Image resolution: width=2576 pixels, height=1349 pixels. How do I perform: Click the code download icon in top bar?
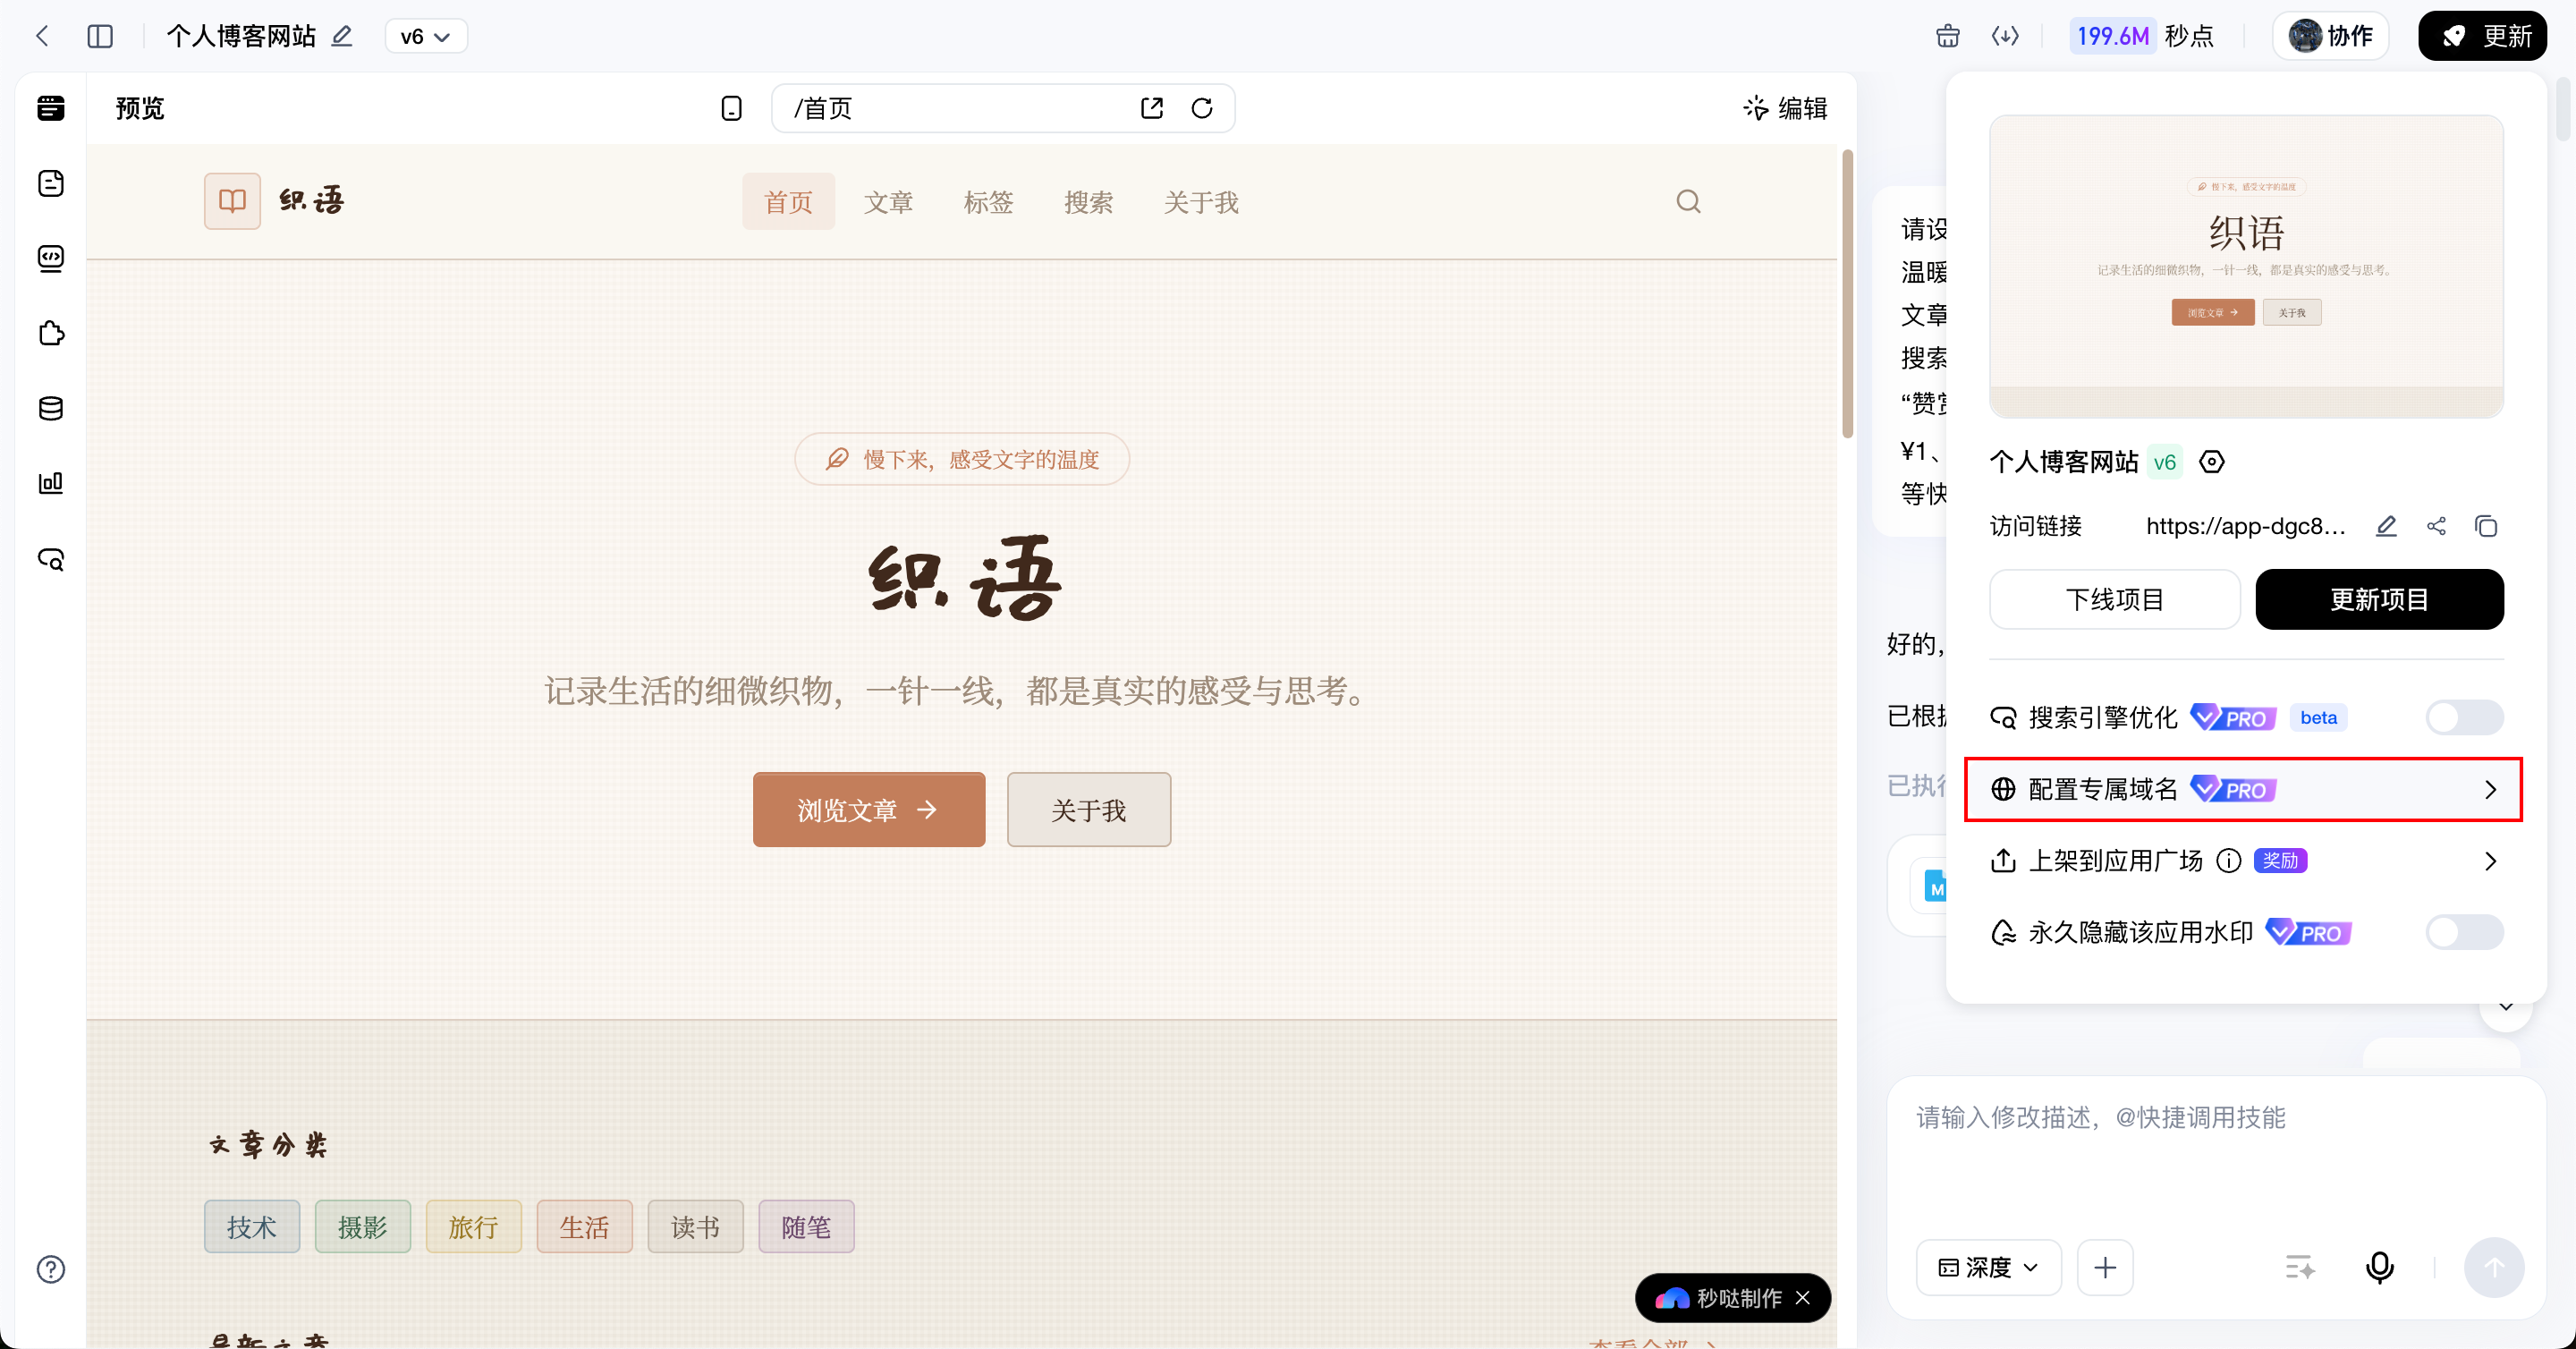pos(2005,37)
